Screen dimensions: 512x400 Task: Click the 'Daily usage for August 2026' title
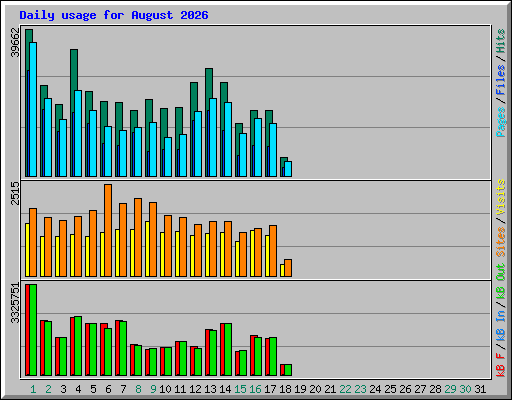coord(114,15)
